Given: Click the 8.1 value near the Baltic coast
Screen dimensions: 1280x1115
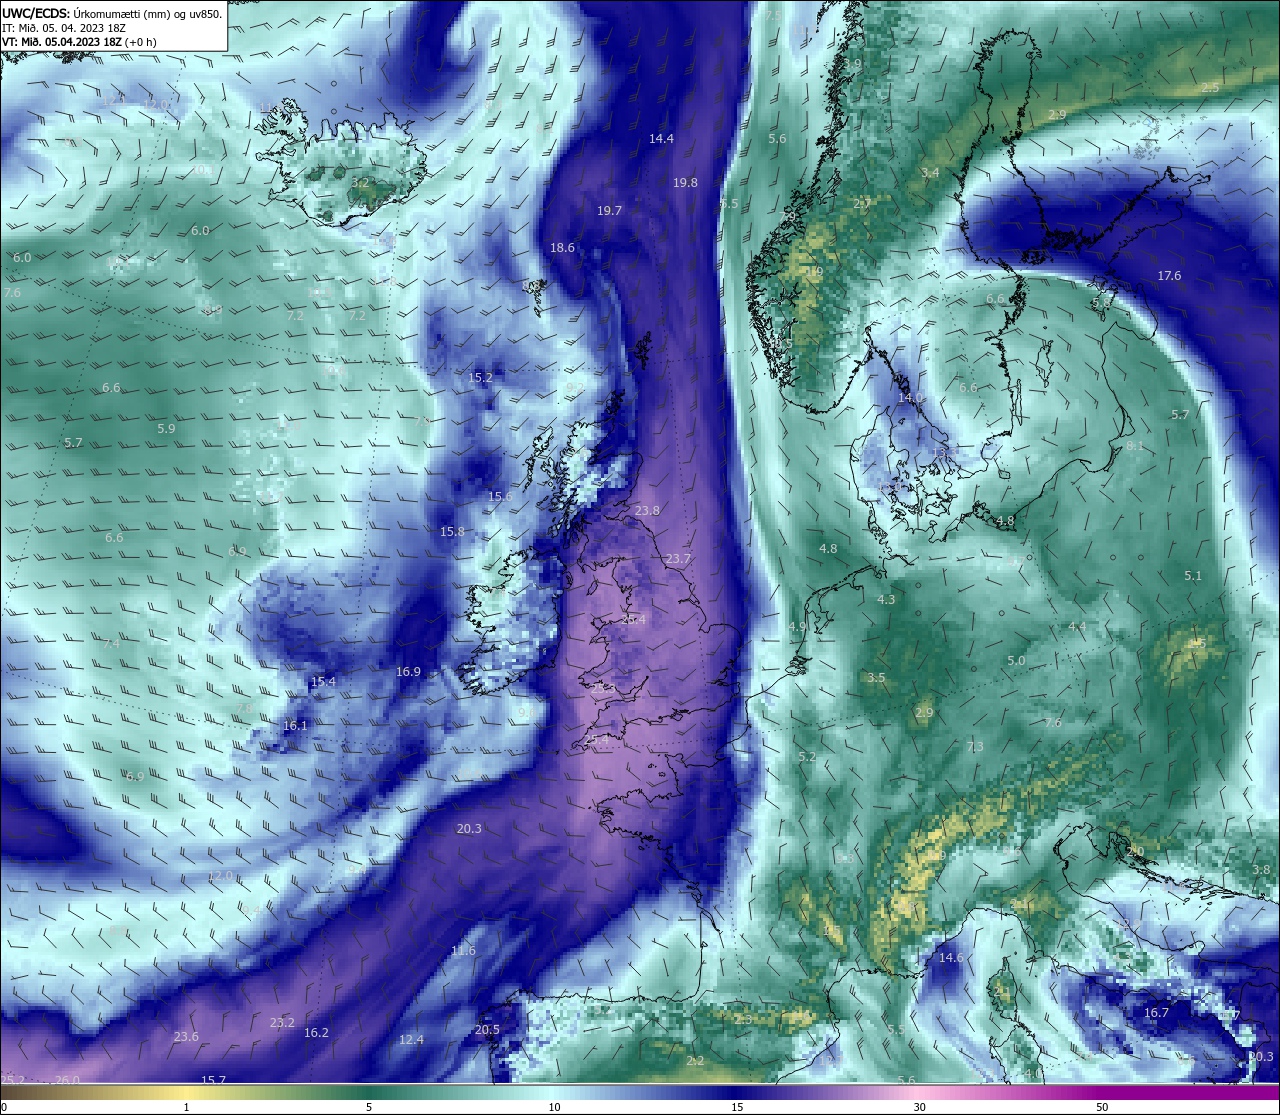Looking at the screenshot, I should click(1135, 446).
